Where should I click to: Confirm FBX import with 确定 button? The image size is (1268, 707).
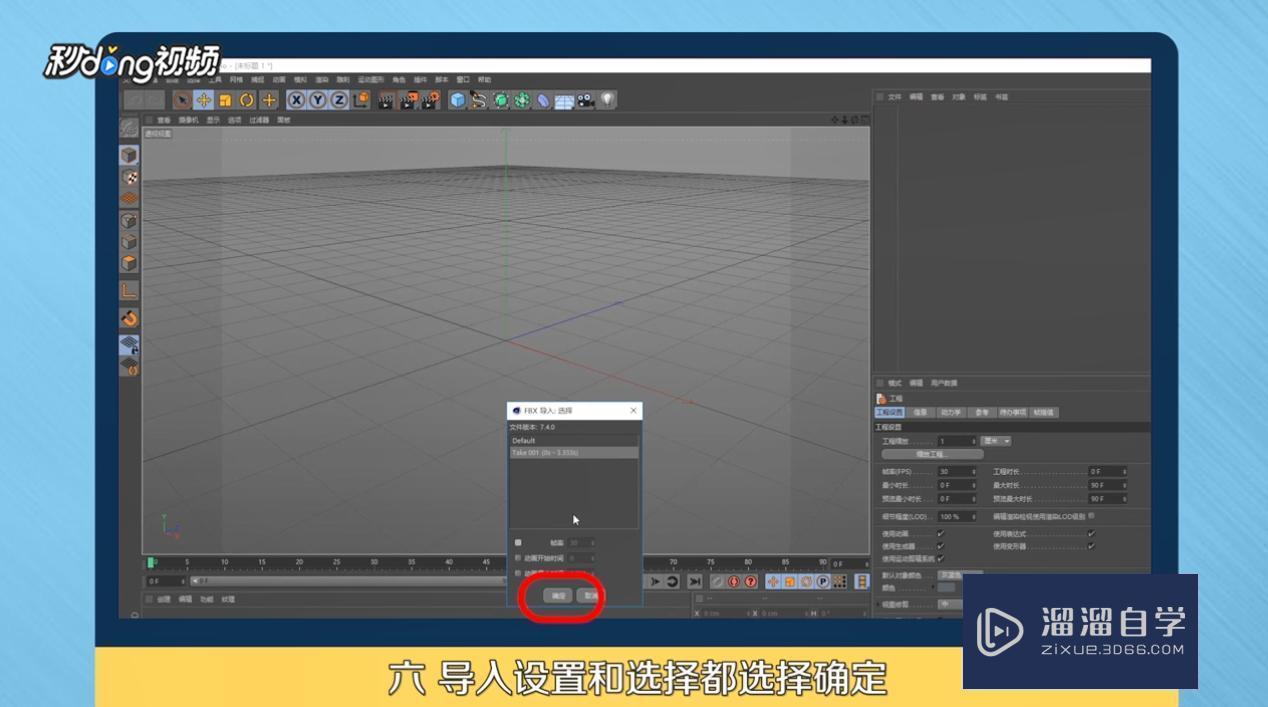[x=558, y=595]
